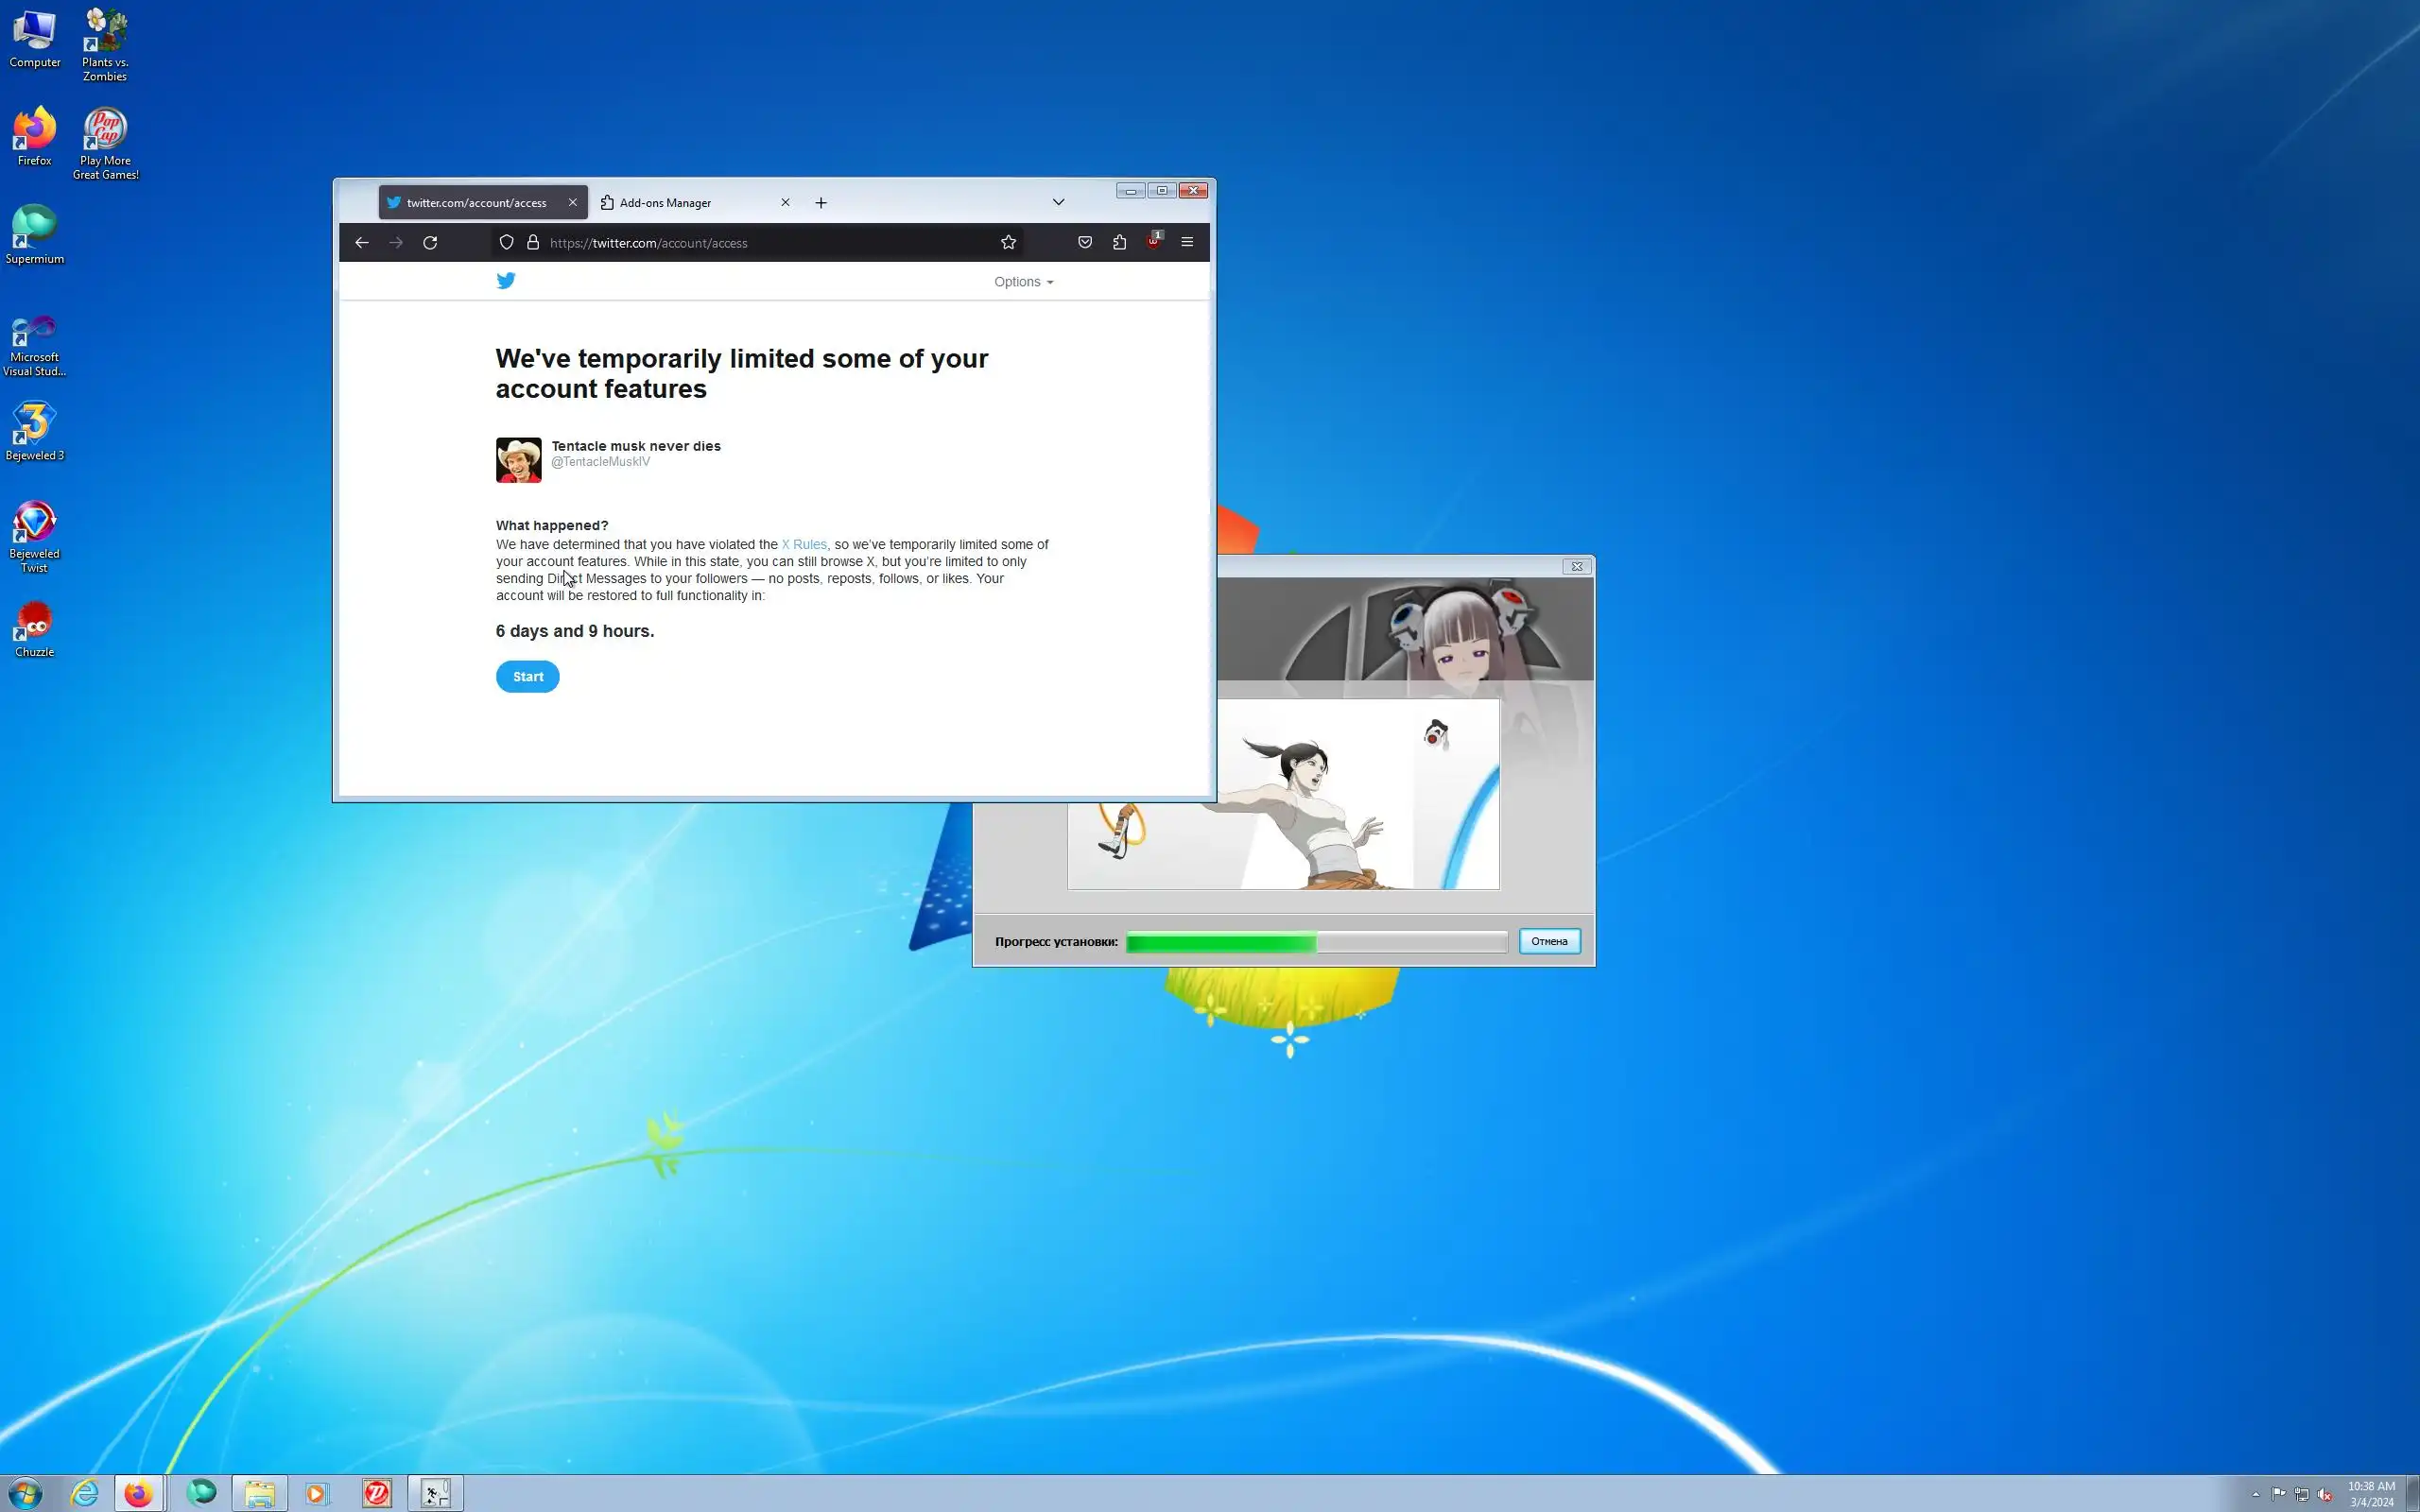Open the Save to Pocket icon
The height and width of the screenshot is (1512, 2420).
click(1085, 242)
